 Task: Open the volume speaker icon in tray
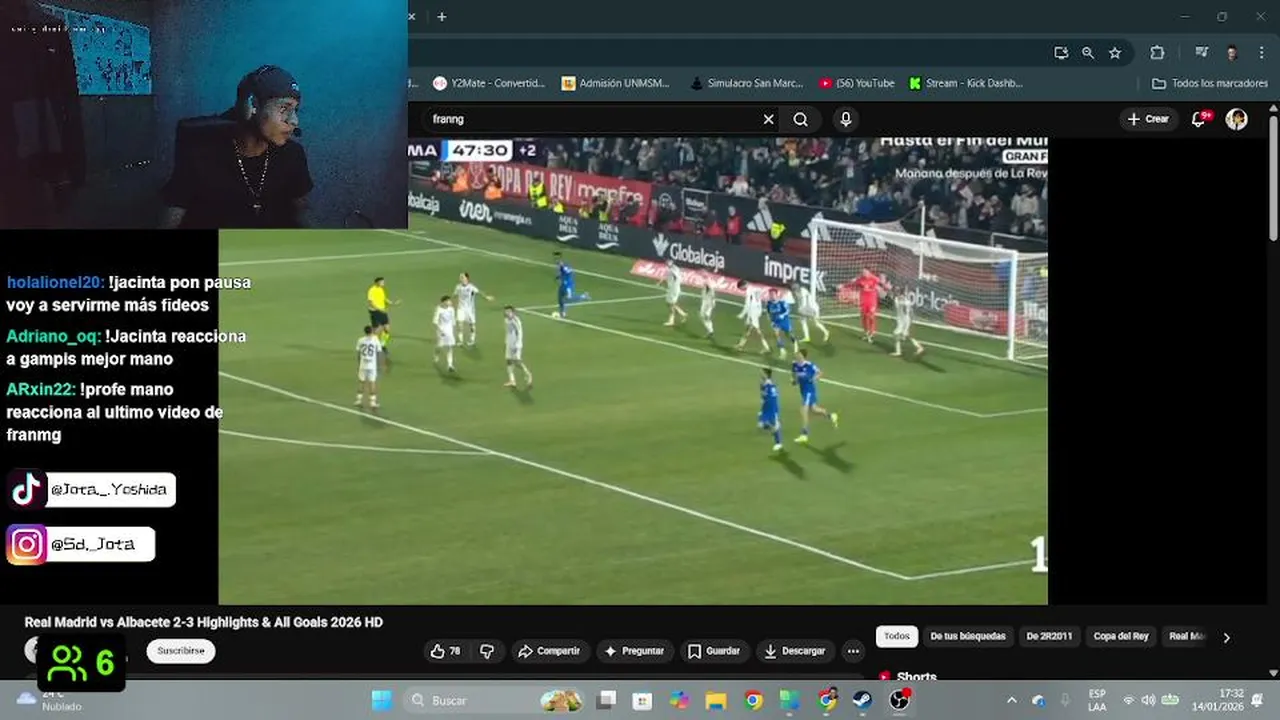pos(1148,700)
